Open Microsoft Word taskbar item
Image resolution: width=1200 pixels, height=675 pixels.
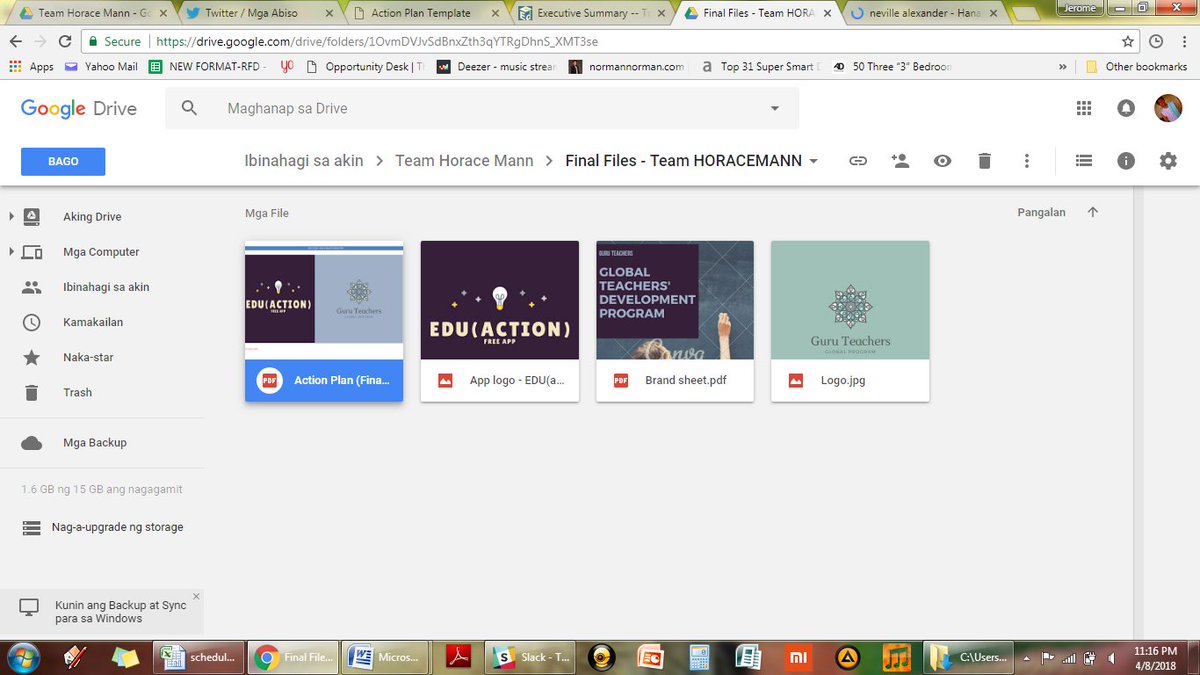pyautogui.click(x=385, y=657)
